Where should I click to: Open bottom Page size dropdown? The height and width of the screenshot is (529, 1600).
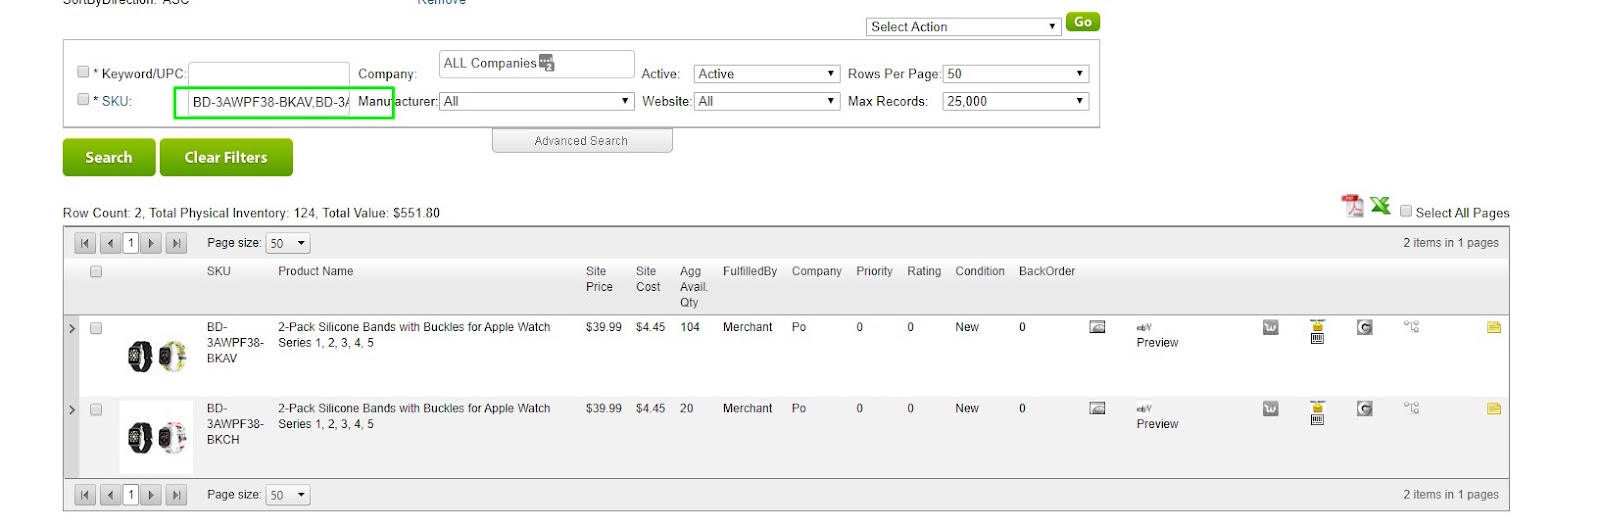click(x=288, y=494)
